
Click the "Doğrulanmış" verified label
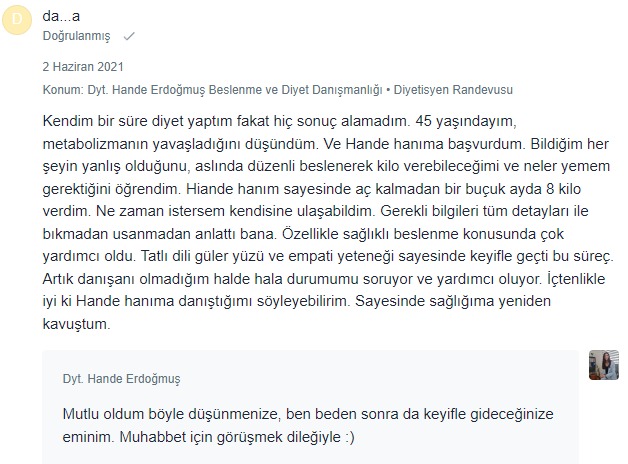pyautogui.click(x=76, y=36)
